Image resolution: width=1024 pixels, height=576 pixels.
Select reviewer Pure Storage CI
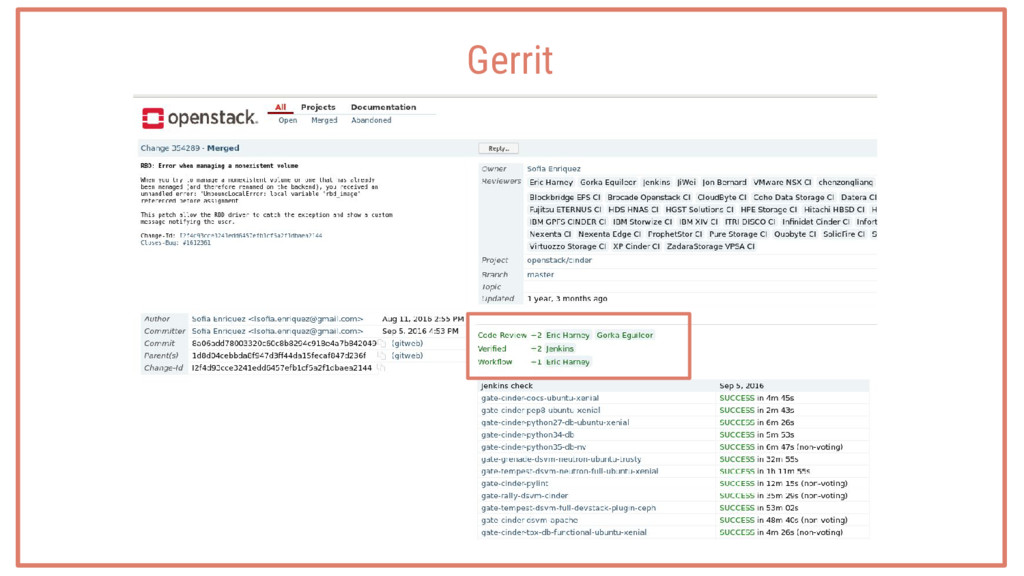pyautogui.click(x=738, y=234)
